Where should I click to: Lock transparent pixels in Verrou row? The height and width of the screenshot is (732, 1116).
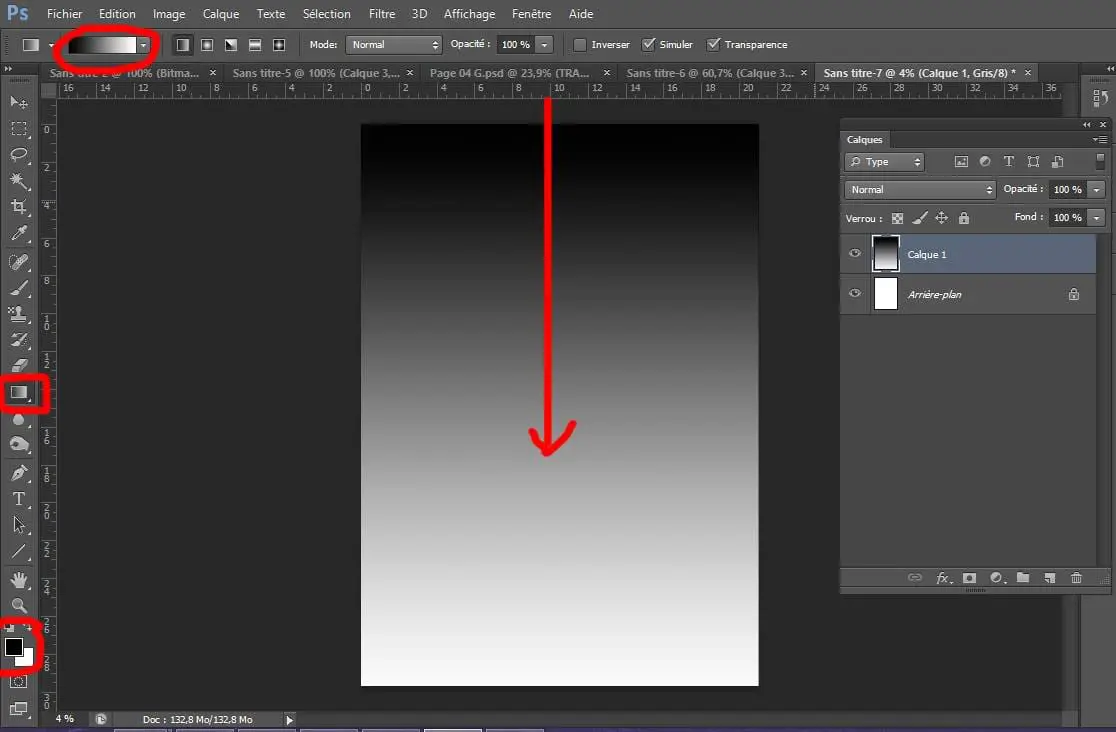tap(897, 219)
